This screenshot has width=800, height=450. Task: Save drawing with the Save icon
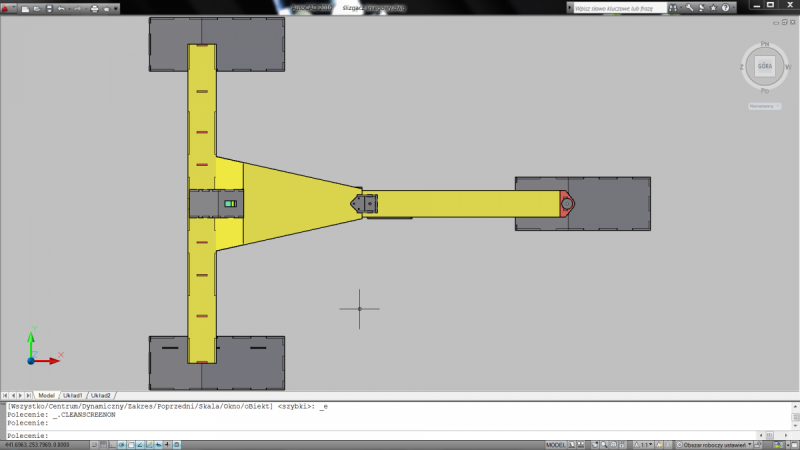click(x=47, y=8)
